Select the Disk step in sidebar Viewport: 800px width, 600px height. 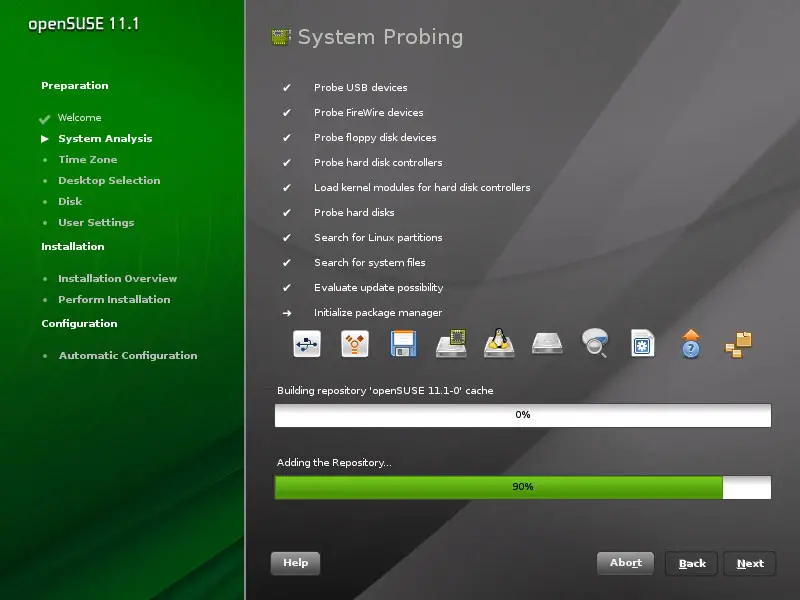point(70,202)
